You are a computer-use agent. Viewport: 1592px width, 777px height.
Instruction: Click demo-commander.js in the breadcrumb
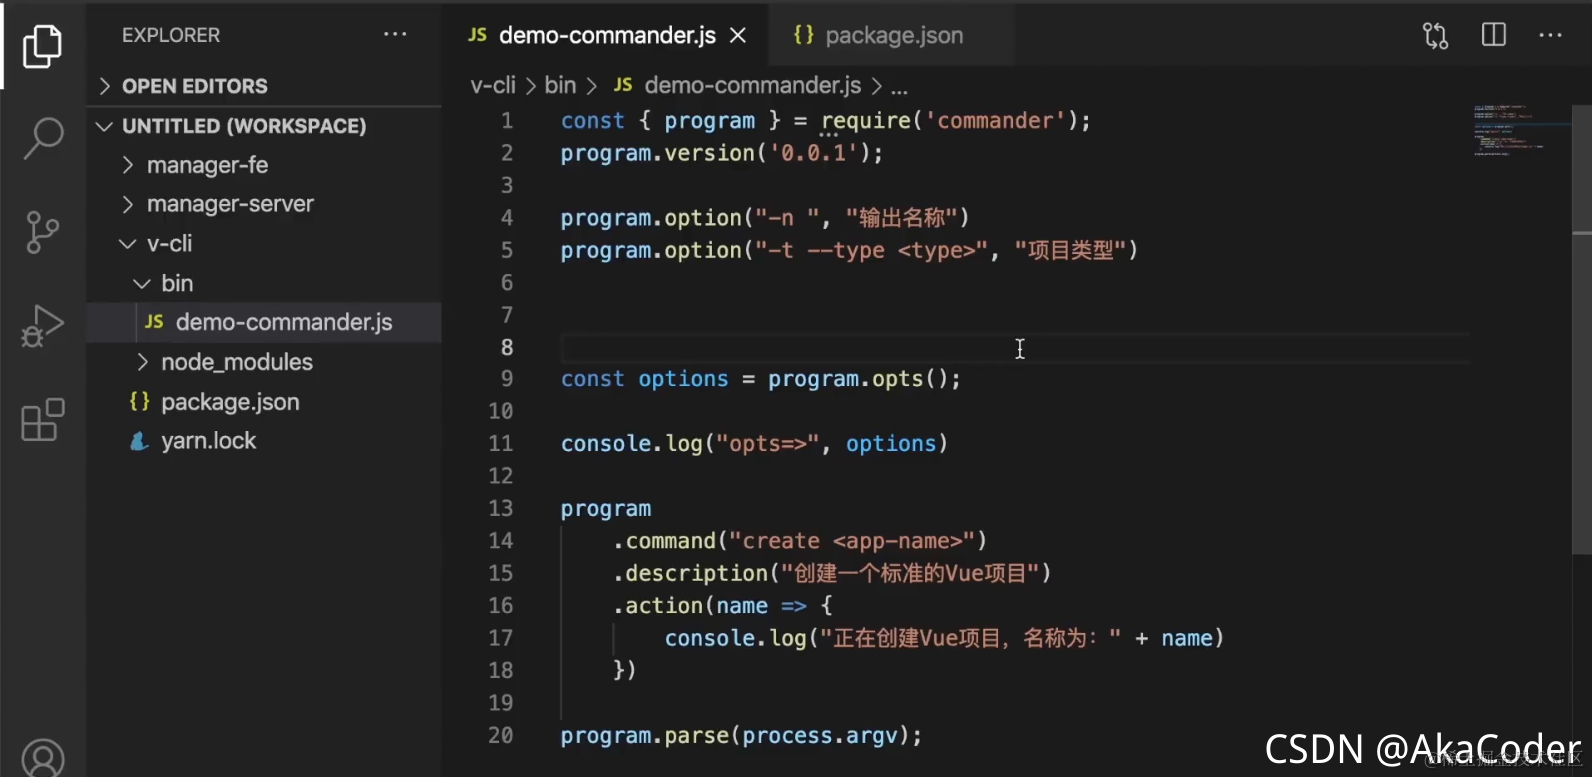pyautogui.click(x=752, y=86)
